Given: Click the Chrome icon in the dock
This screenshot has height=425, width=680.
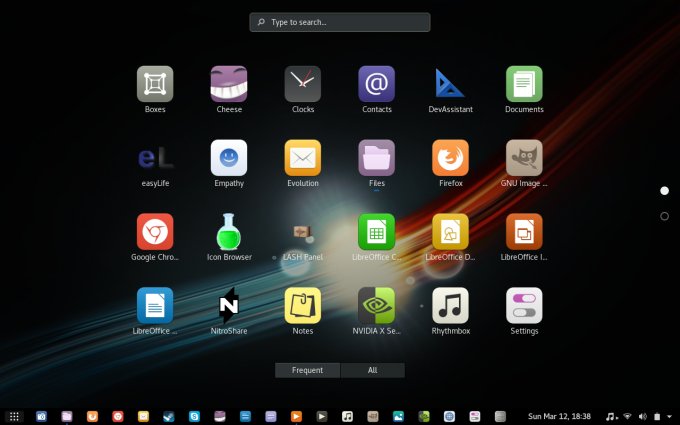Looking at the screenshot, I should (118, 416).
